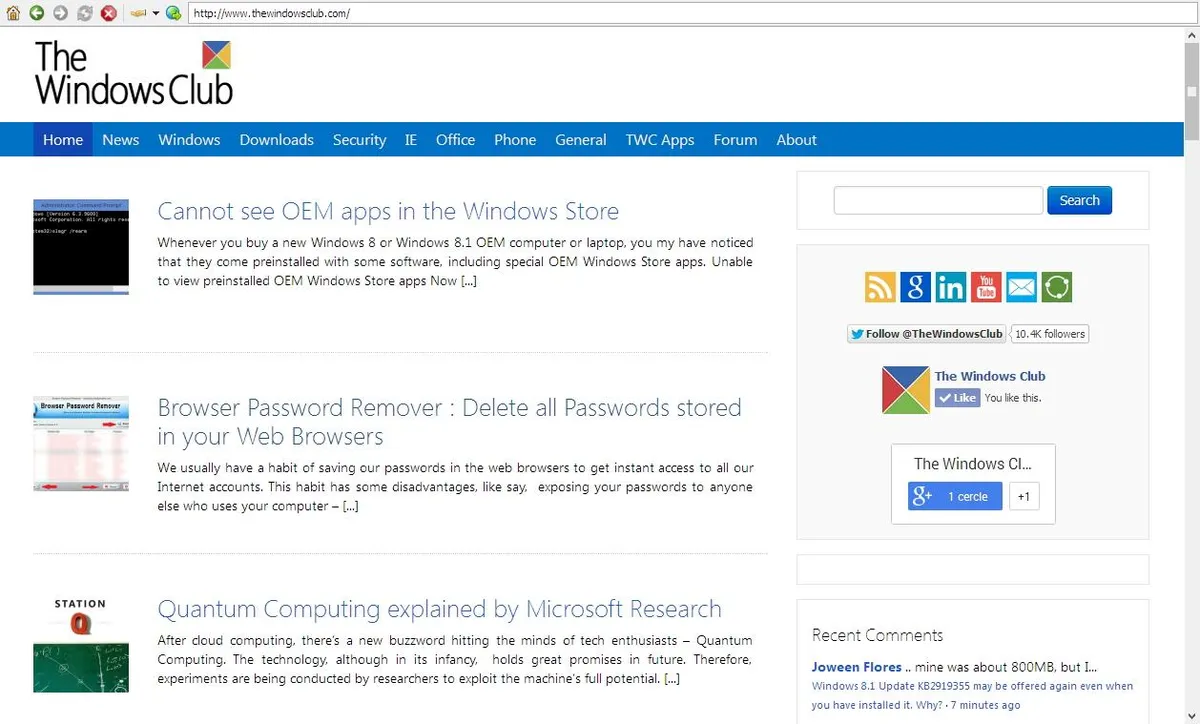This screenshot has width=1200, height=724.
Task: Add The Windows Club to a Google+ circle
Action: [x=954, y=495]
